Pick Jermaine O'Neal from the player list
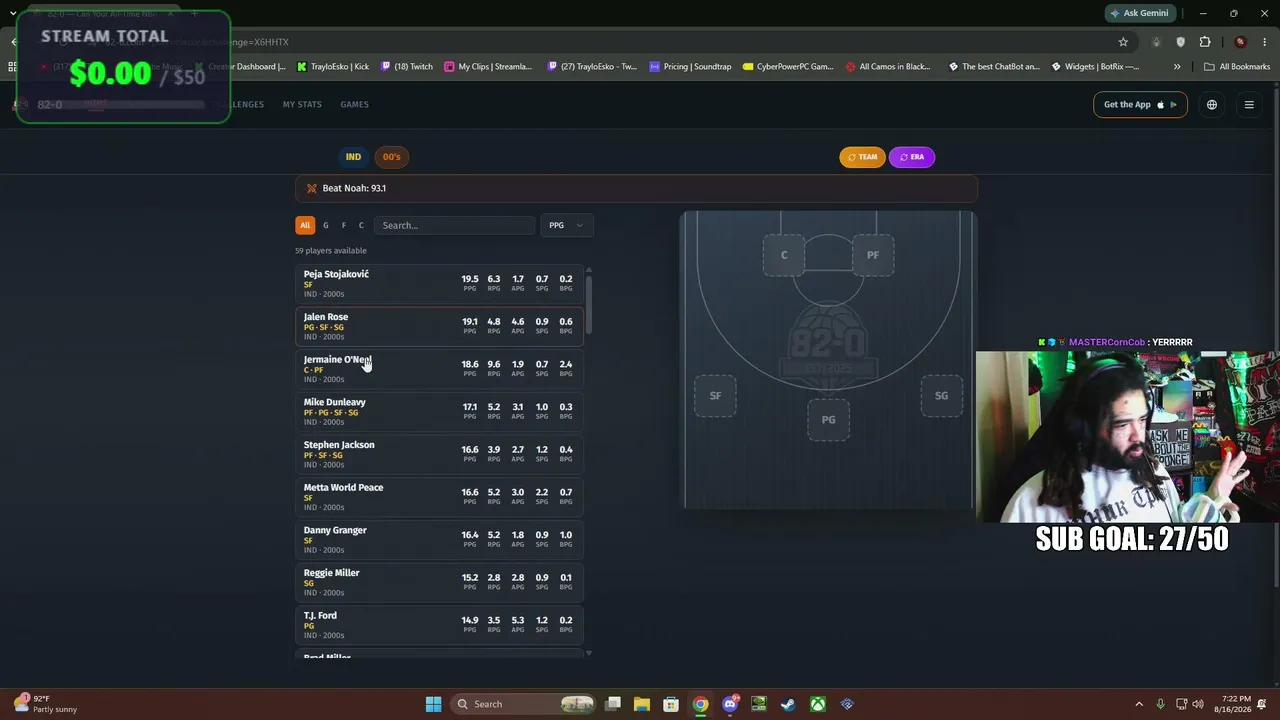Image resolution: width=1280 pixels, height=720 pixels. (x=440, y=369)
